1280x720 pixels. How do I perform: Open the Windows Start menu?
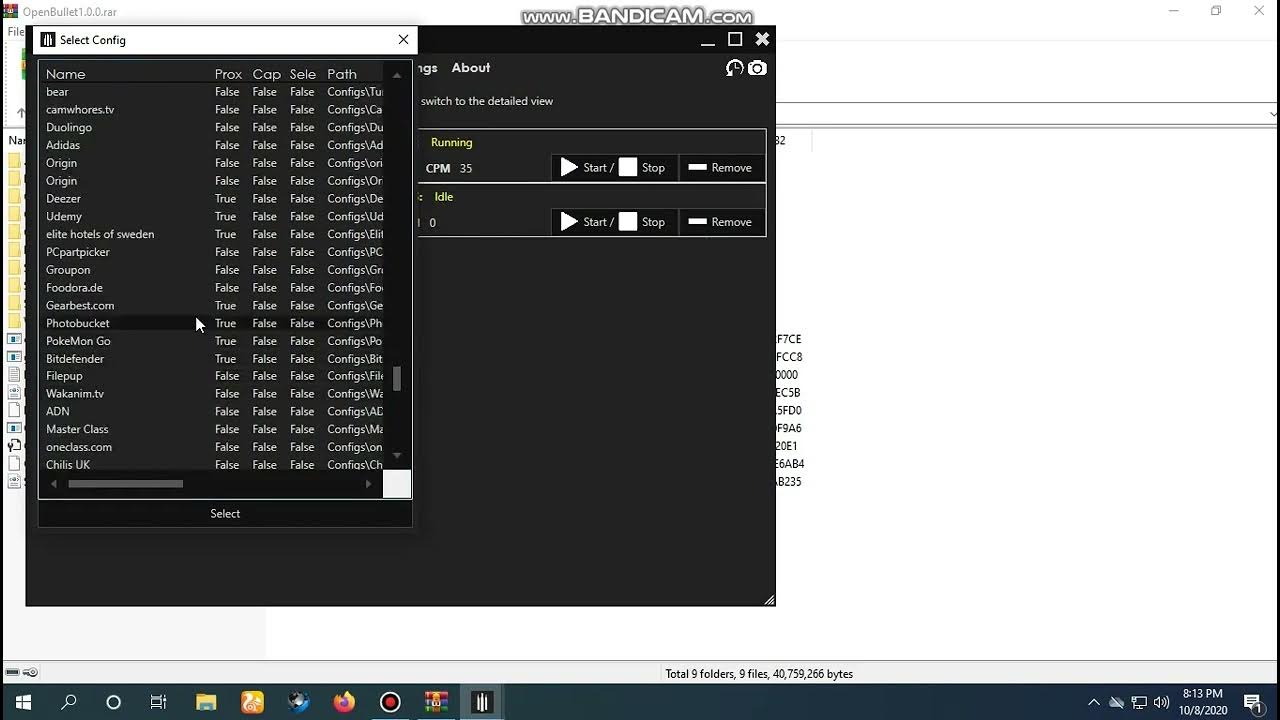pyautogui.click(x=23, y=702)
